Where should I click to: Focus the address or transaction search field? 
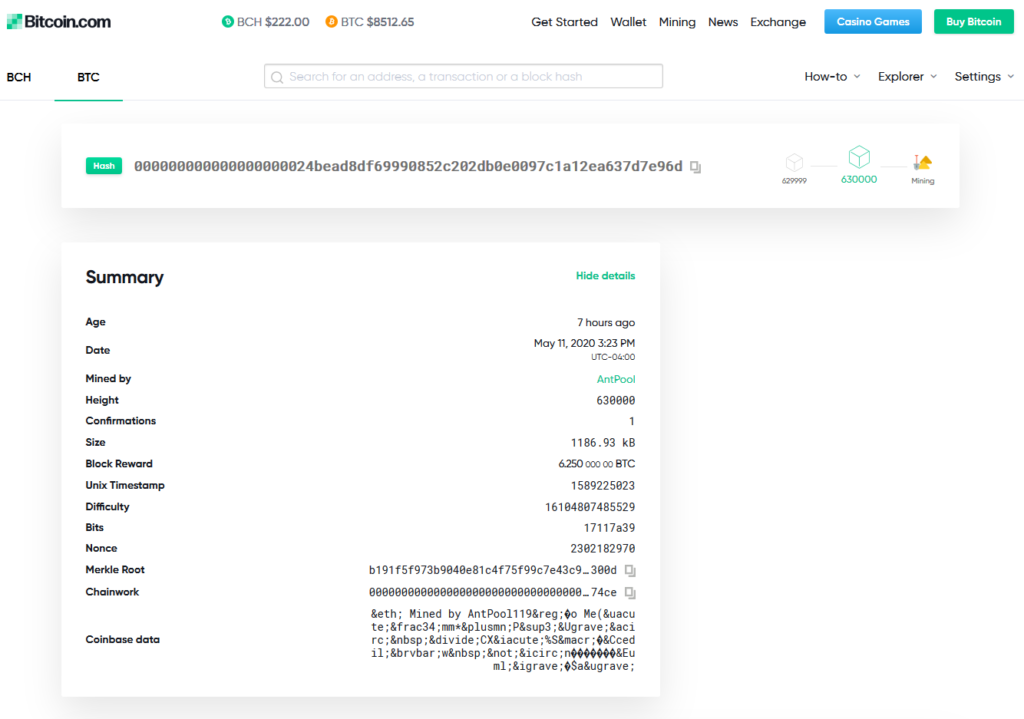click(x=463, y=77)
